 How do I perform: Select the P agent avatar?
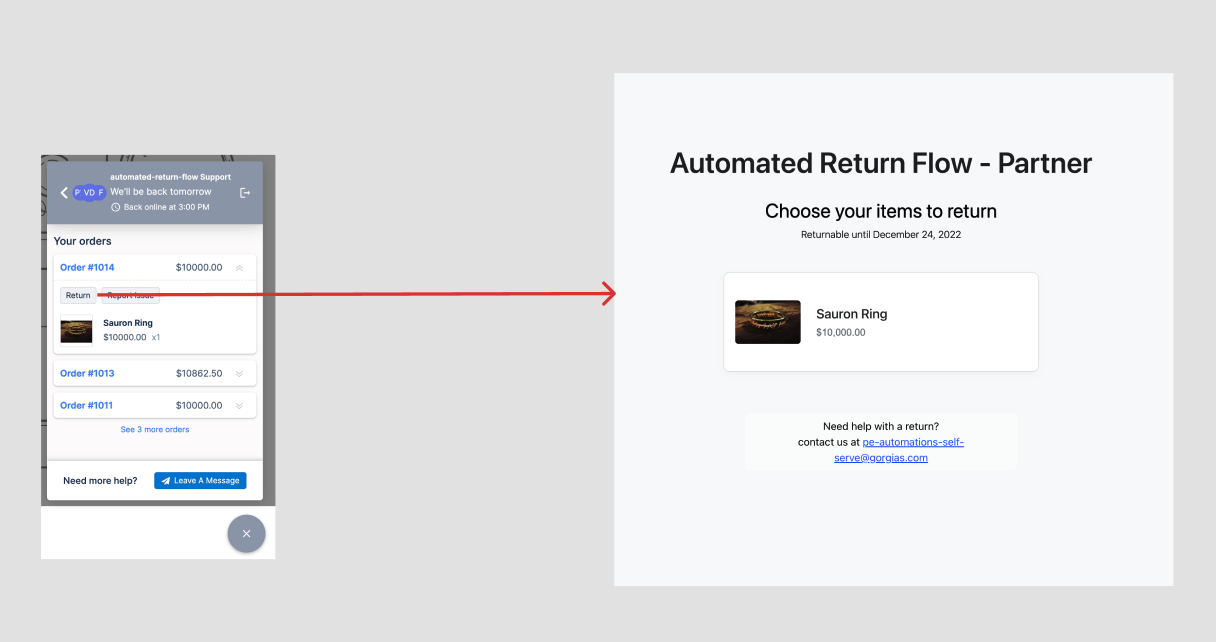click(78, 192)
